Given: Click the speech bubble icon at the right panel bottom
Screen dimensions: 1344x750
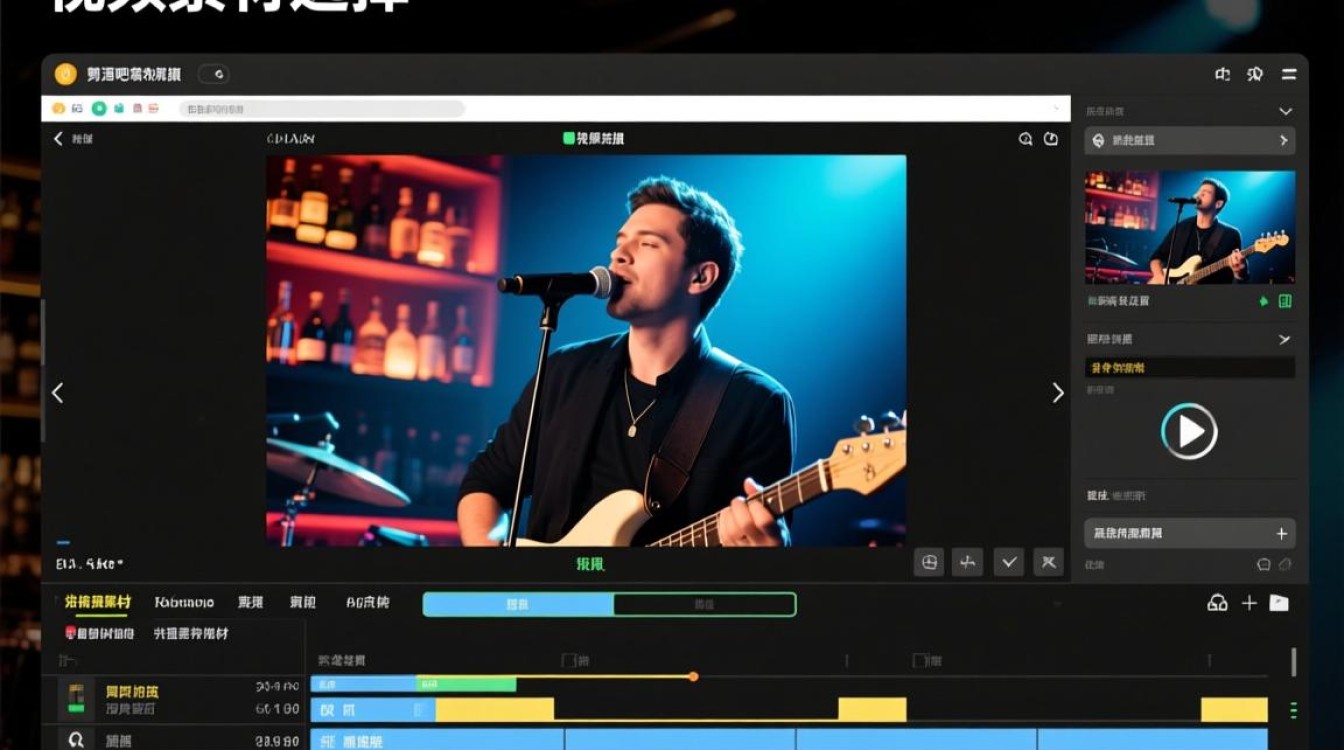Looking at the screenshot, I should [x=1263, y=564].
